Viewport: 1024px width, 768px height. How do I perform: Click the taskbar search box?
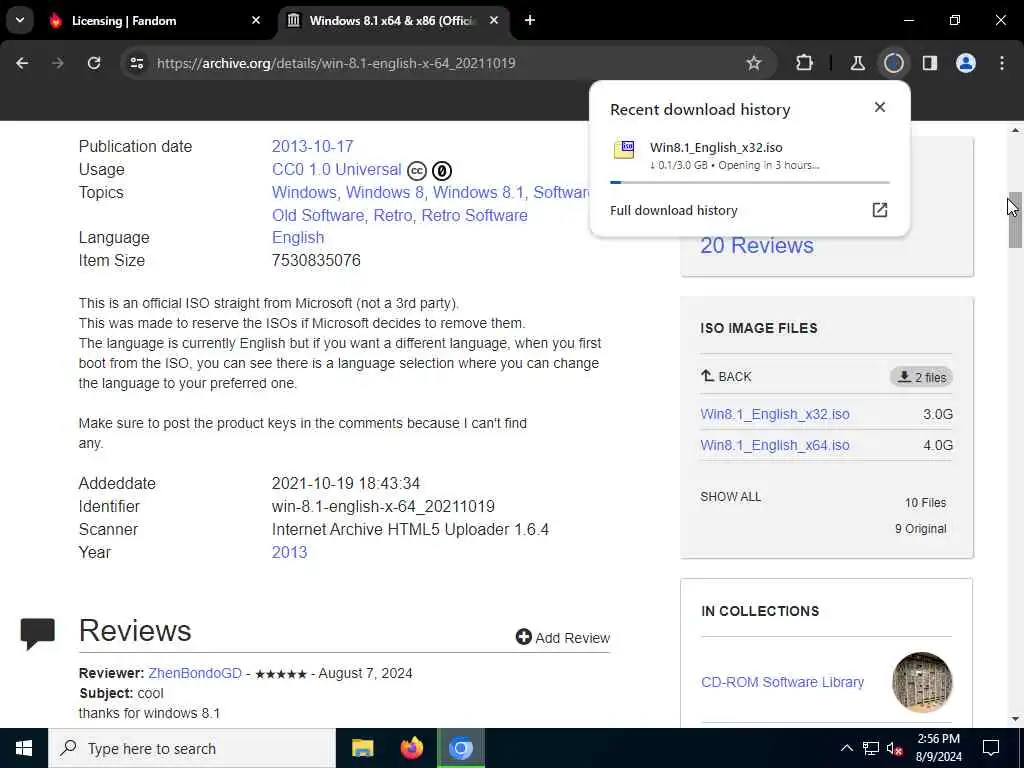click(192, 748)
